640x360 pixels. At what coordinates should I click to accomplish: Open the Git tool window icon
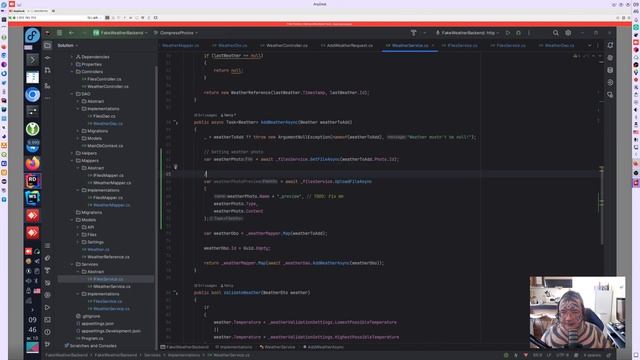(47, 344)
